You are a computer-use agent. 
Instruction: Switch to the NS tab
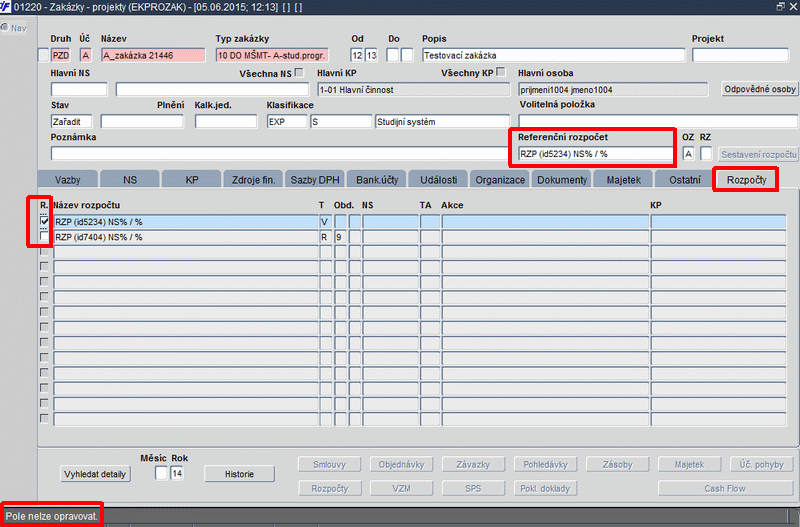[130, 180]
